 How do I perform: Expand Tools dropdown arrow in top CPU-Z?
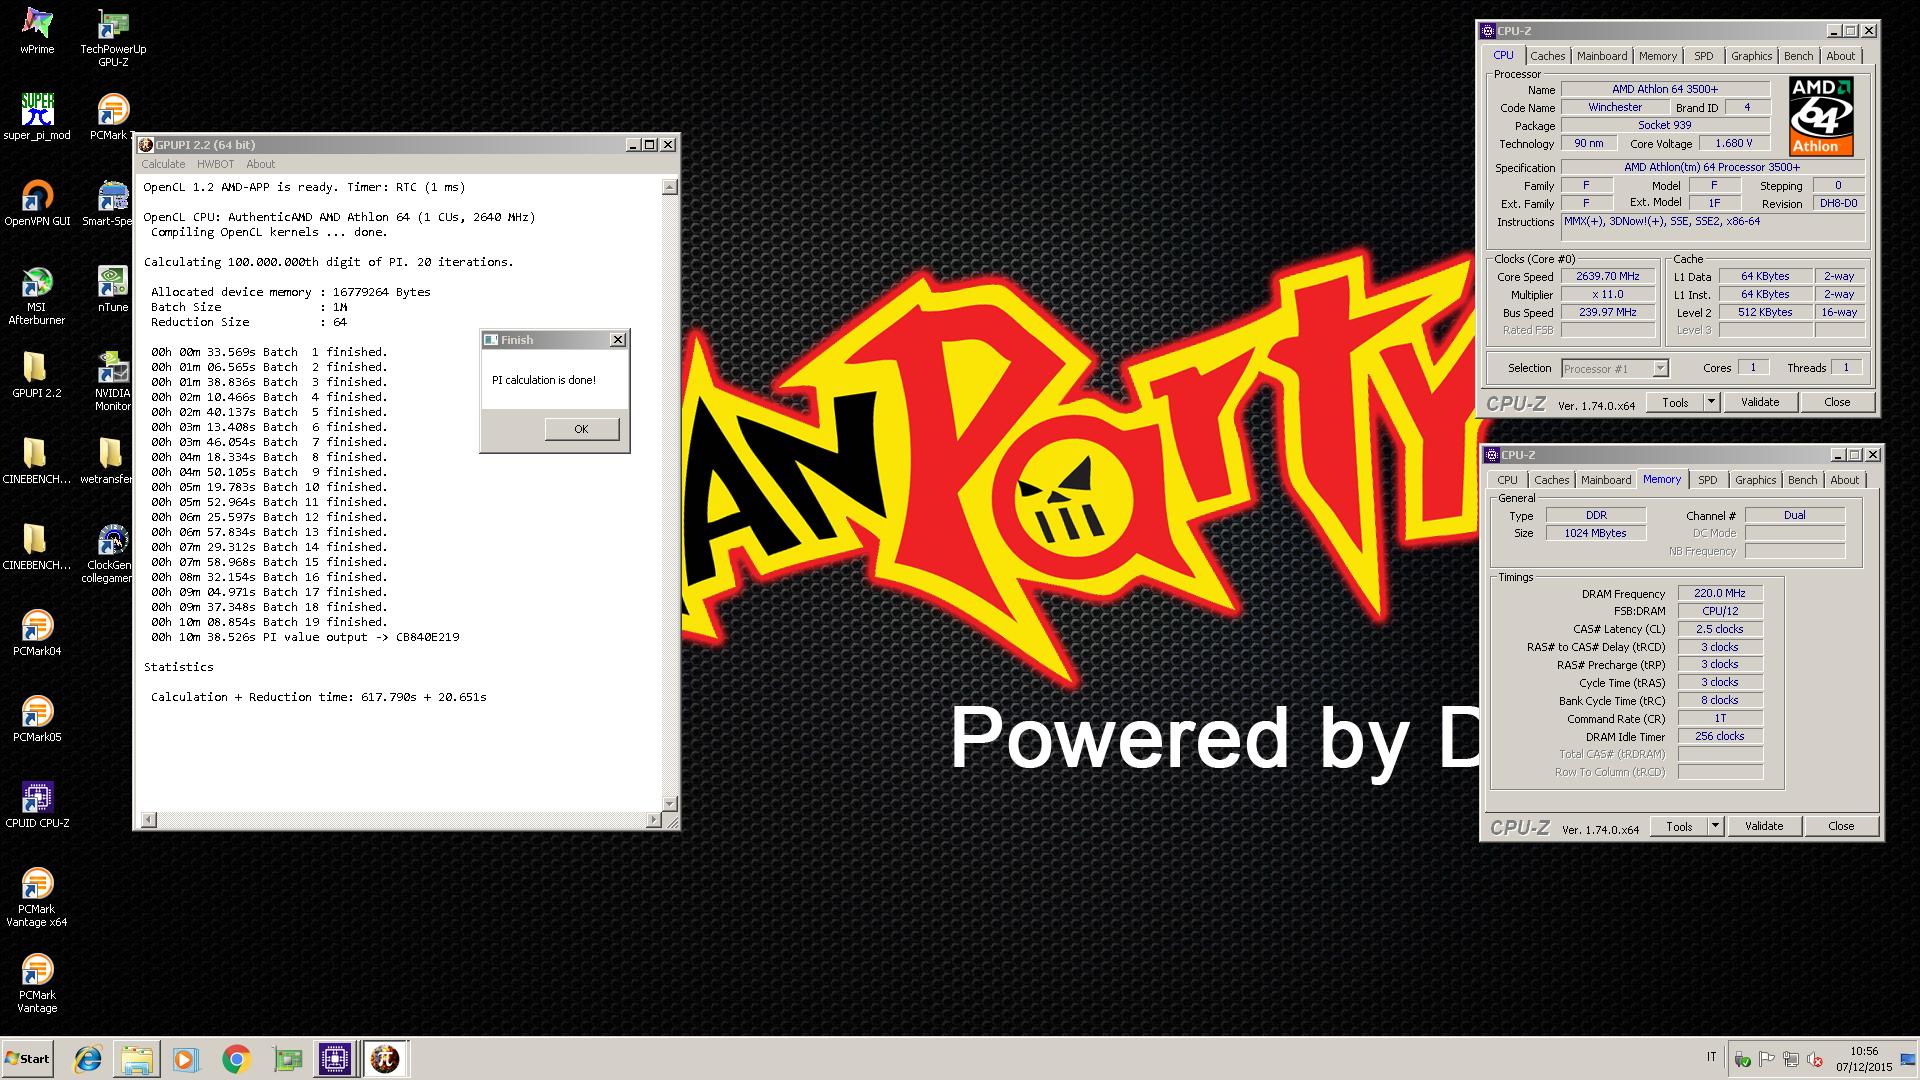(x=1711, y=402)
